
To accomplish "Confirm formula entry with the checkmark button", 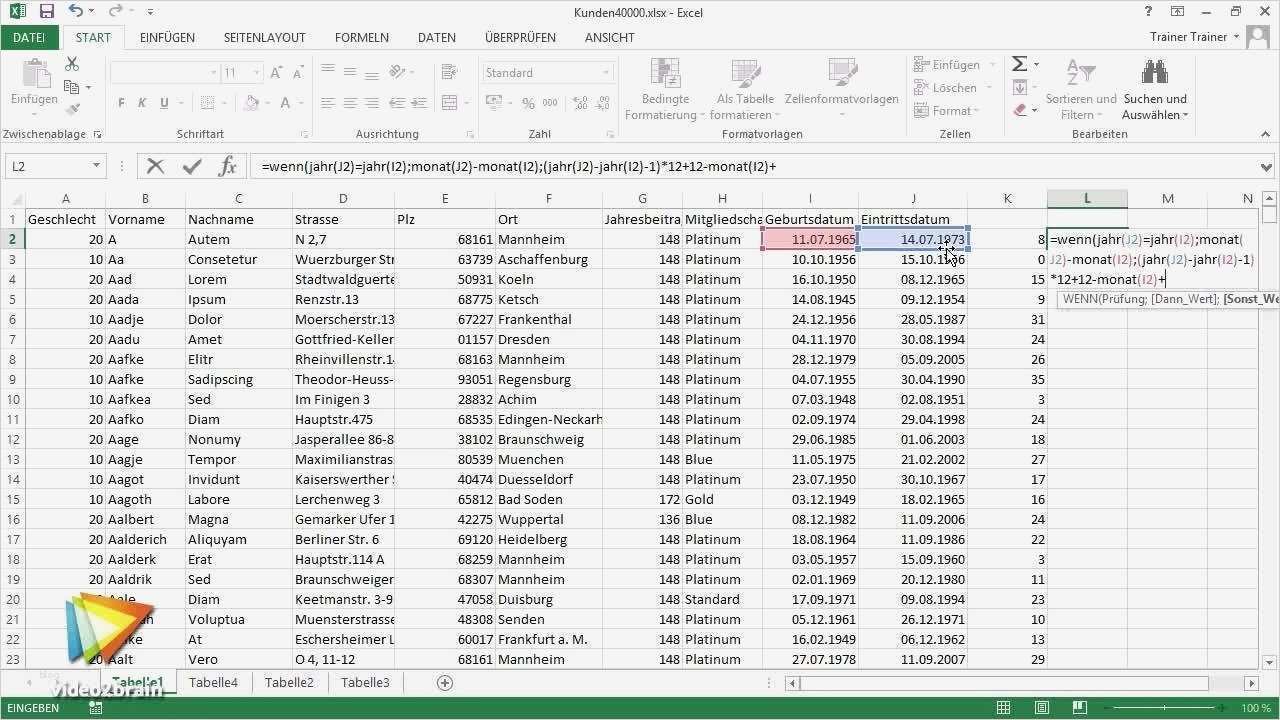I will pyautogui.click(x=192, y=166).
